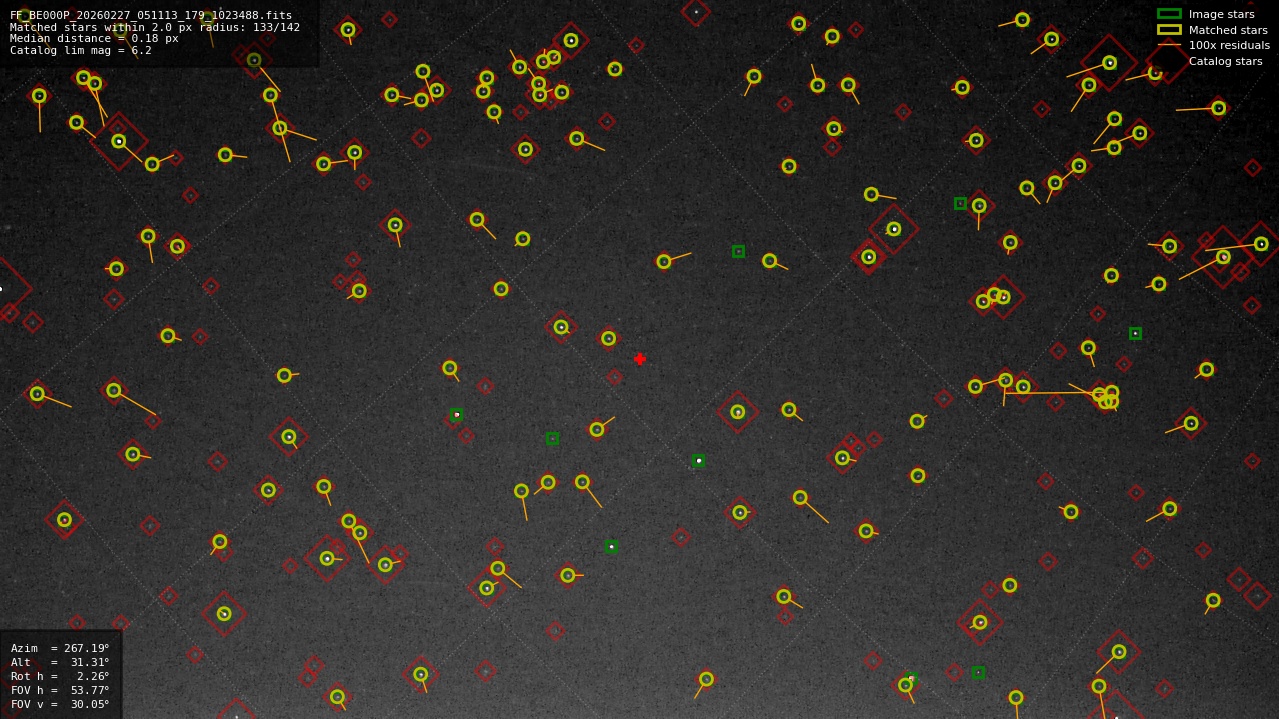The image size is (1279, 719).
Task: Click the orange 100x residuals legend line
Action: (x=1169, y=45)
